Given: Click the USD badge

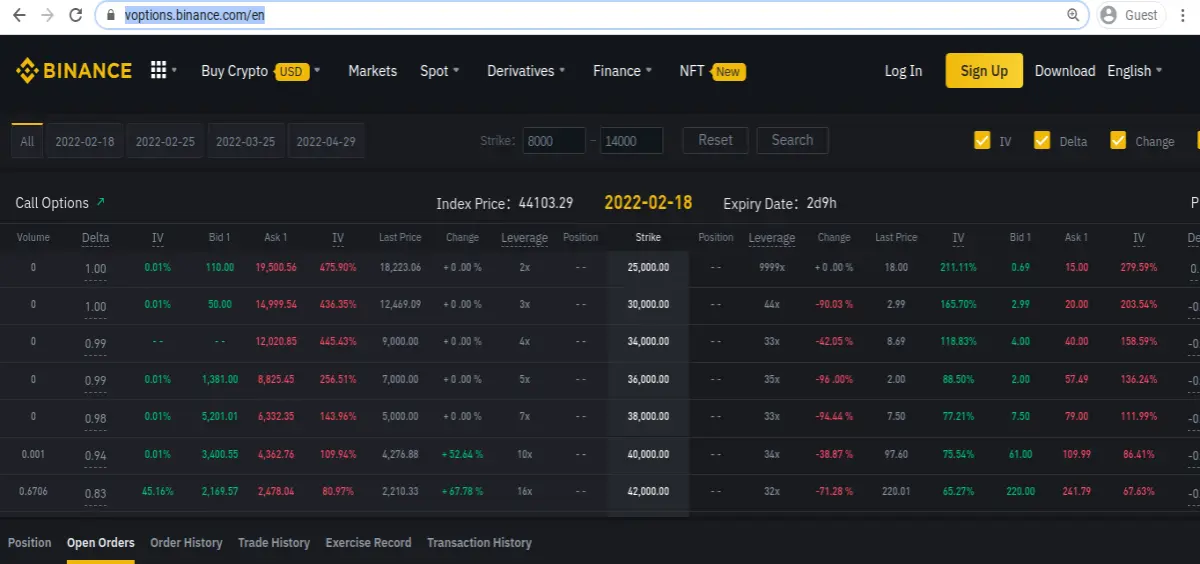Looking at the screenshot, I should tap(290, 71).
